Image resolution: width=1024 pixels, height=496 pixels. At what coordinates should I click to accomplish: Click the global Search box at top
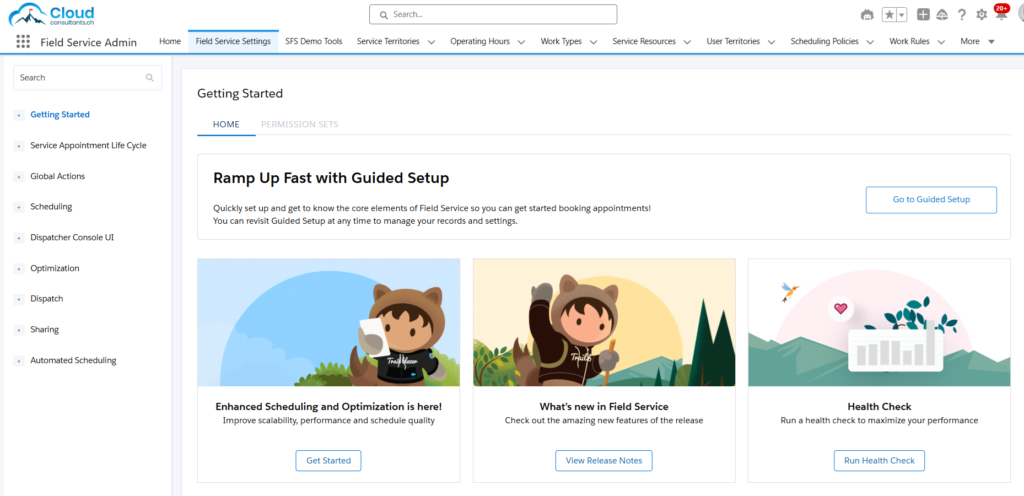493,15
